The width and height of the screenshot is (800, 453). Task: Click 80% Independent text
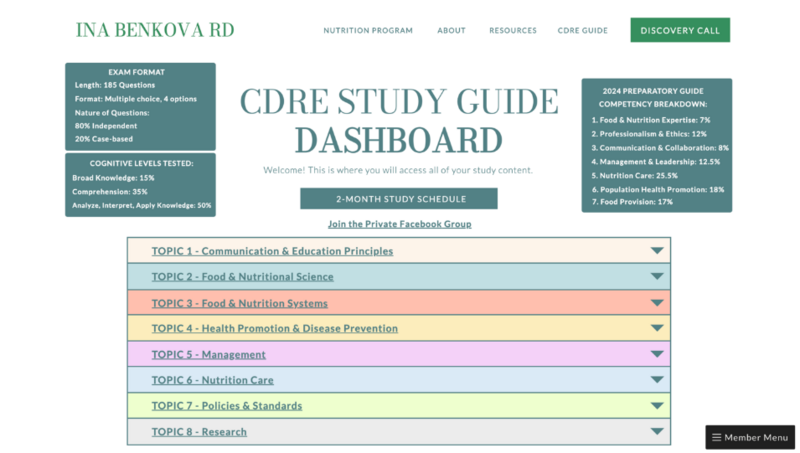(106, 125)
